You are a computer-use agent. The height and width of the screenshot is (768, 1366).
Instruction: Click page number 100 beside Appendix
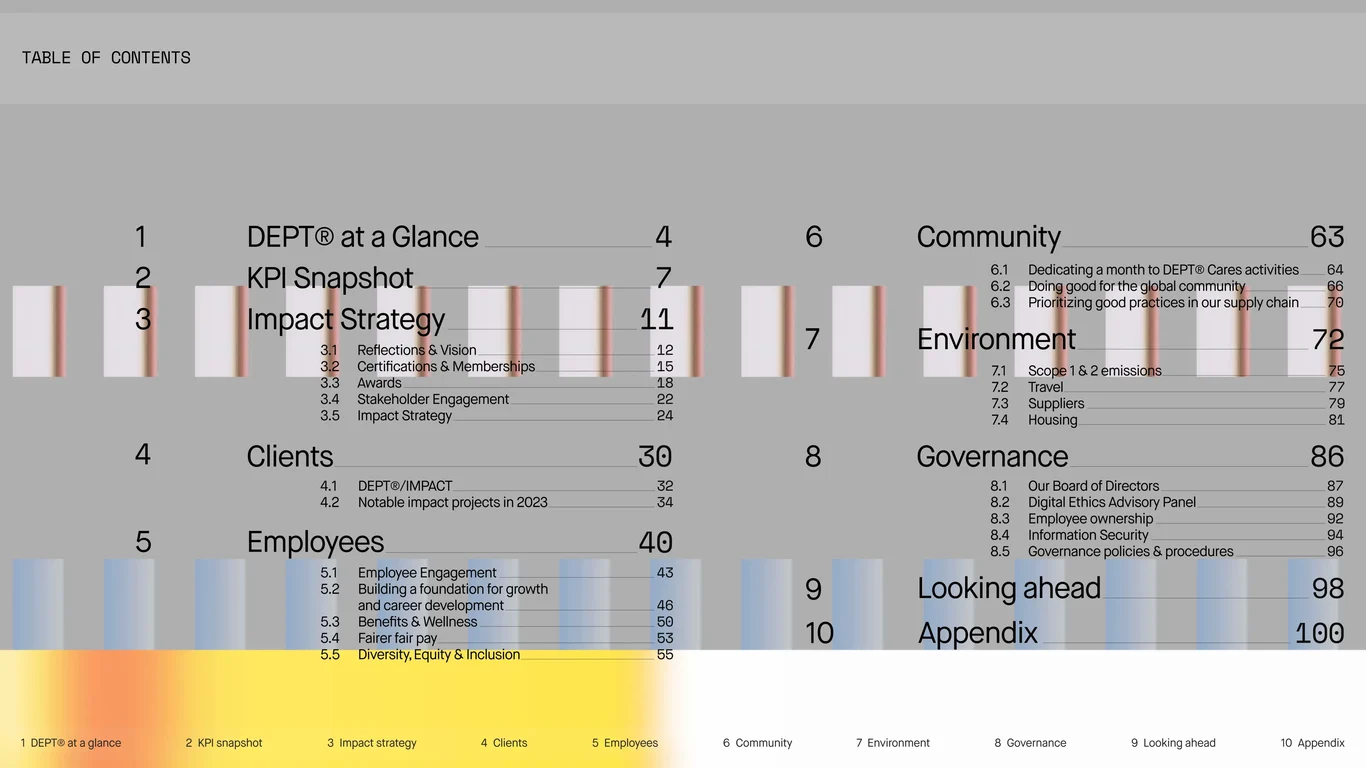pyautogui.click(x=1319, y=633)
